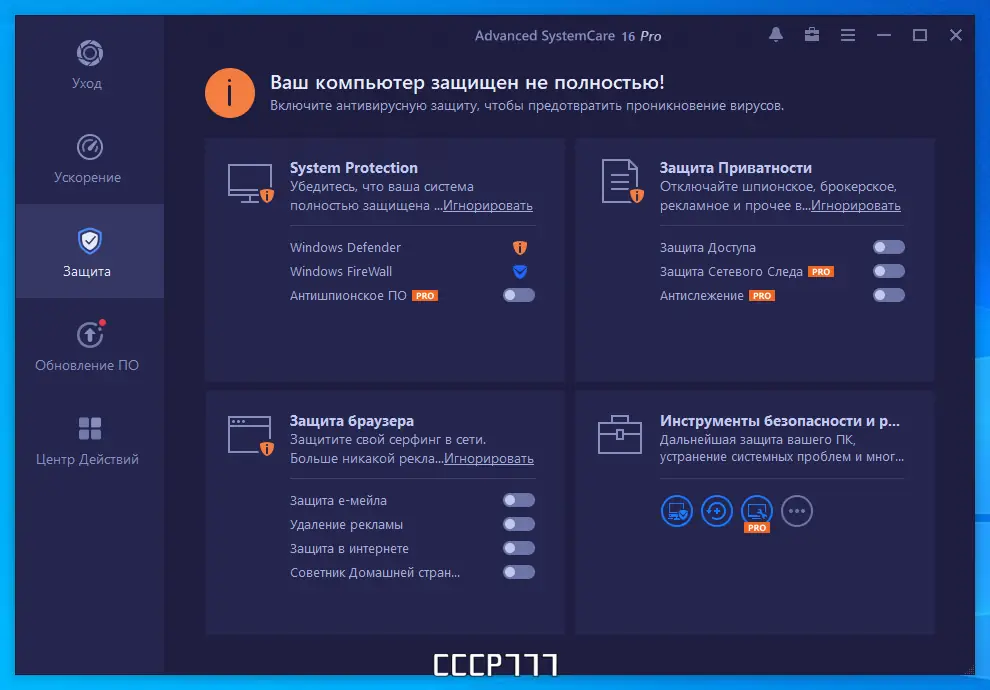
Task: Turn on Удаление рекламы switch
Action: (519, 525)
